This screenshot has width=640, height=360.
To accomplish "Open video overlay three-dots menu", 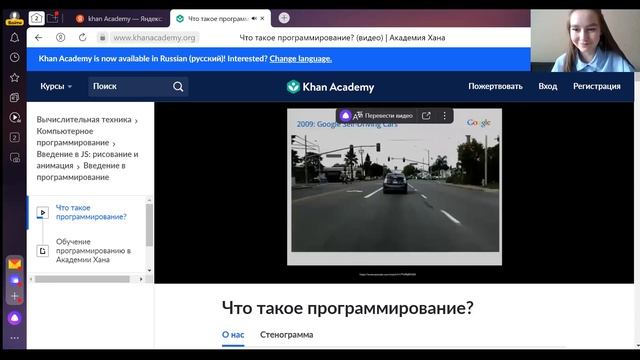I will [x=444, y=116].
